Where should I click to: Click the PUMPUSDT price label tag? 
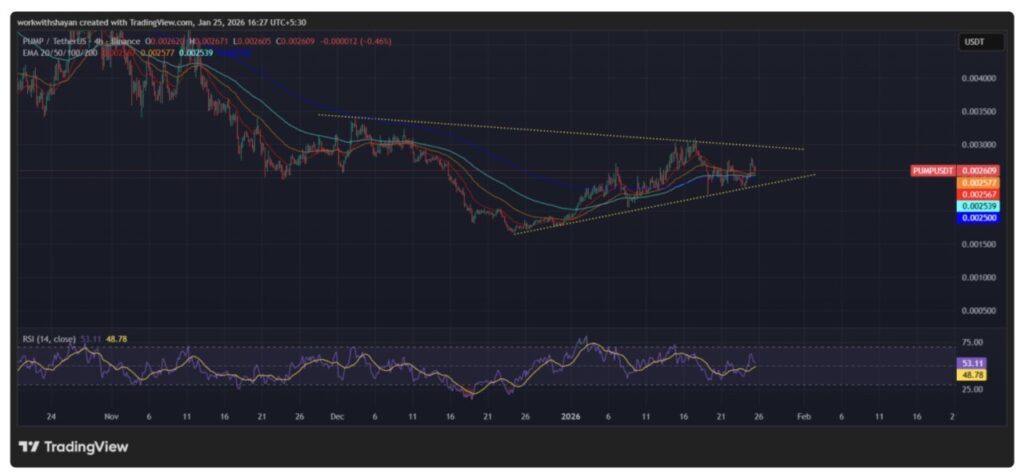[935, 171]
